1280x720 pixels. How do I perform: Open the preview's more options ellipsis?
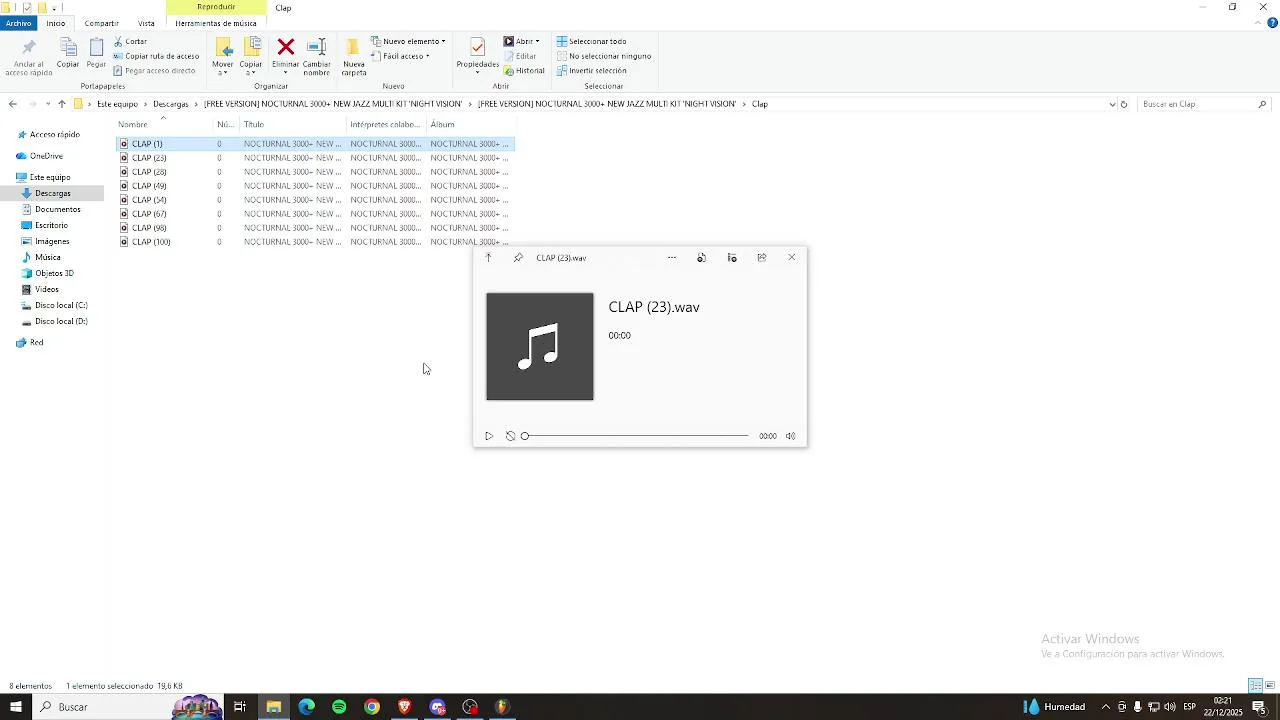click(672, 258)
